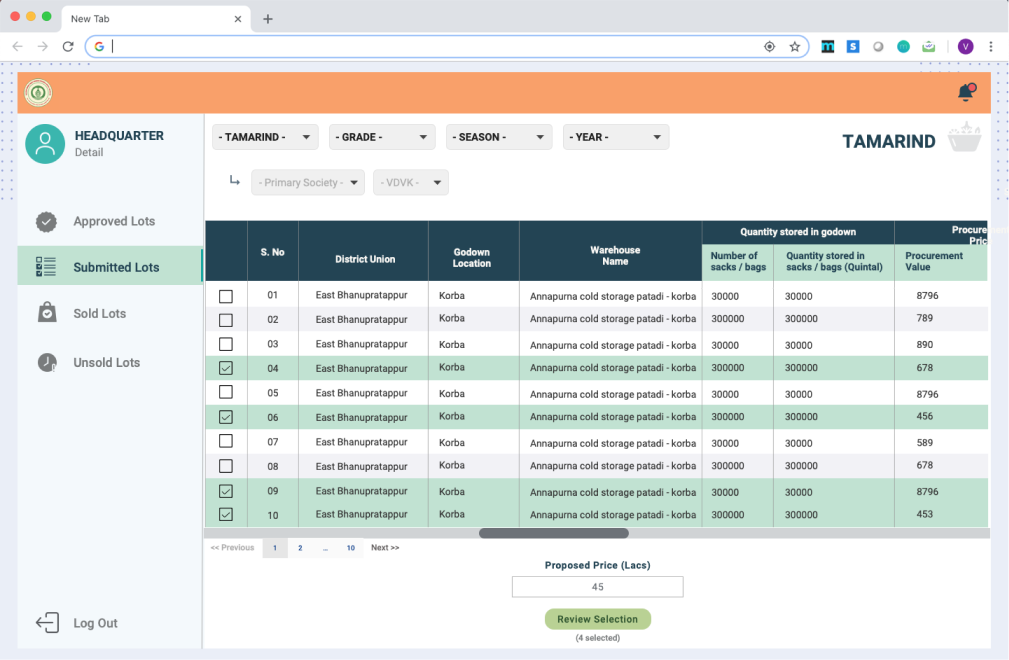Click the Google icon in address bar
This screenshot has width=1009, height=660.
pos(99,46)
